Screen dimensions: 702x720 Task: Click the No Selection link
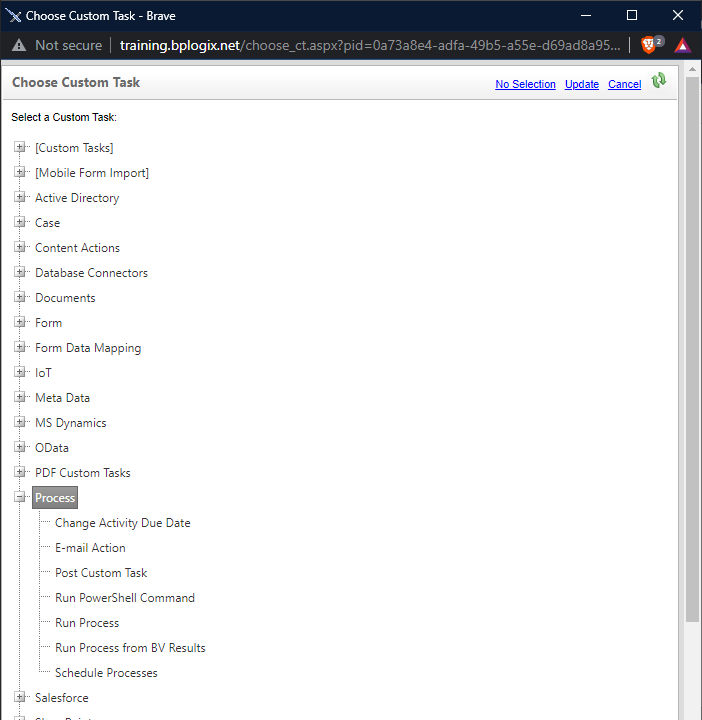[x=525, y=84]
